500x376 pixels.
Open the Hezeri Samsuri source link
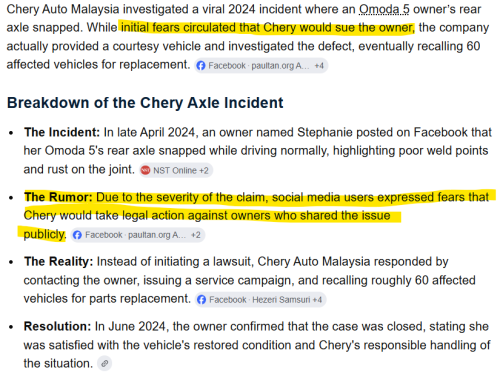pos(281,300)
